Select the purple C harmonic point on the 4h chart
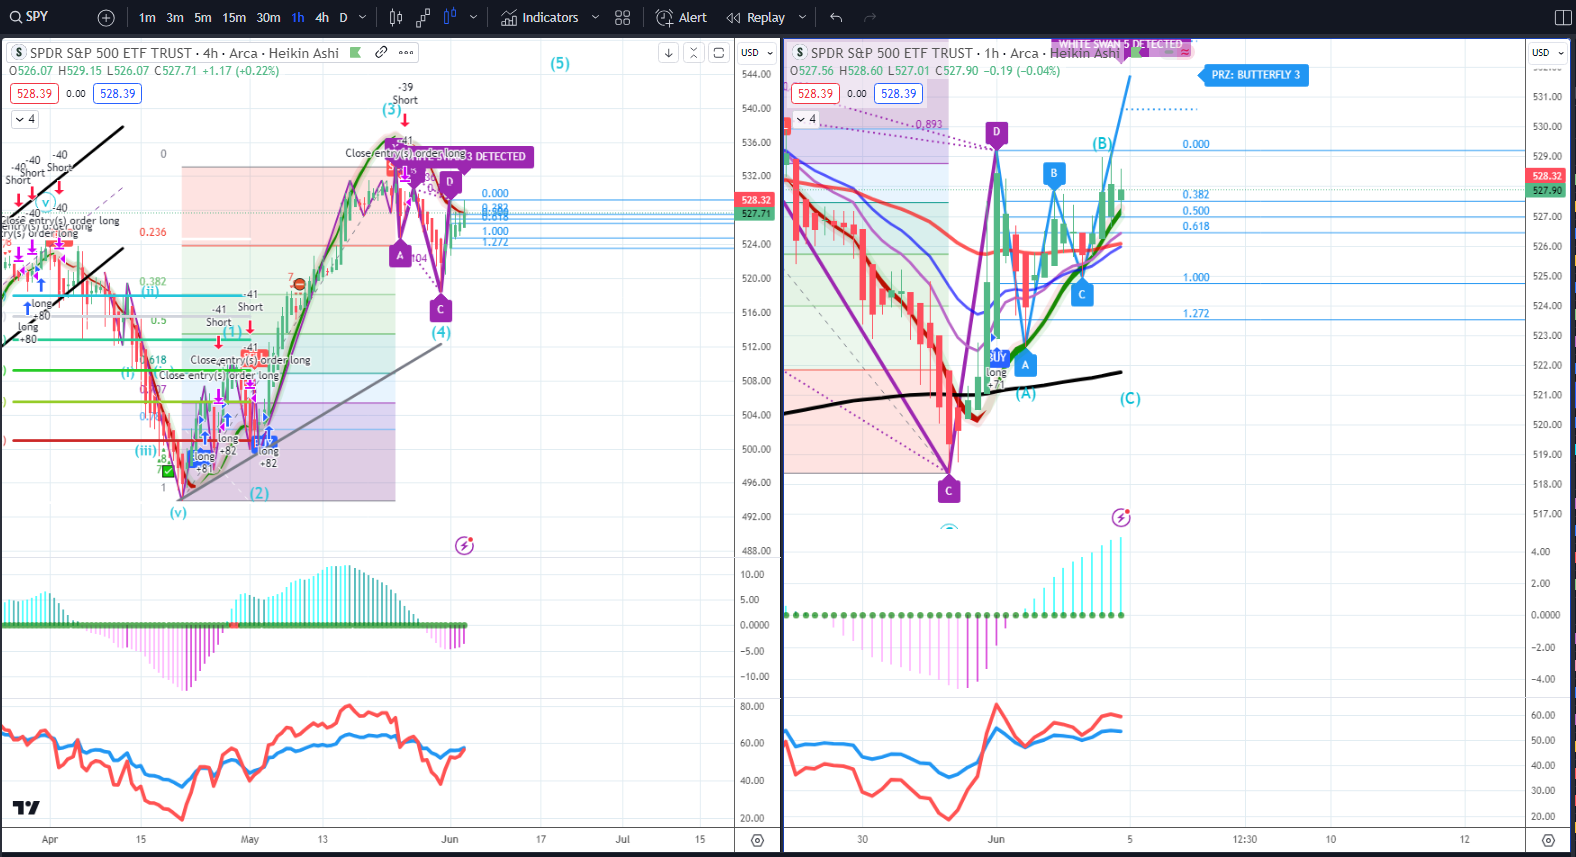 440,309
